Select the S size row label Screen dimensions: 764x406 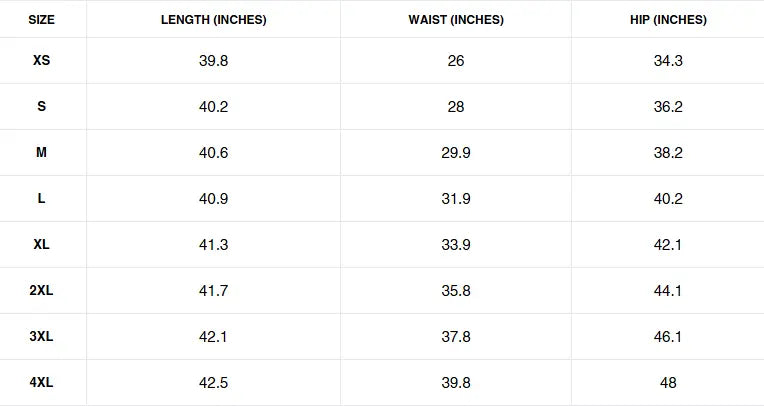(41, 107)
